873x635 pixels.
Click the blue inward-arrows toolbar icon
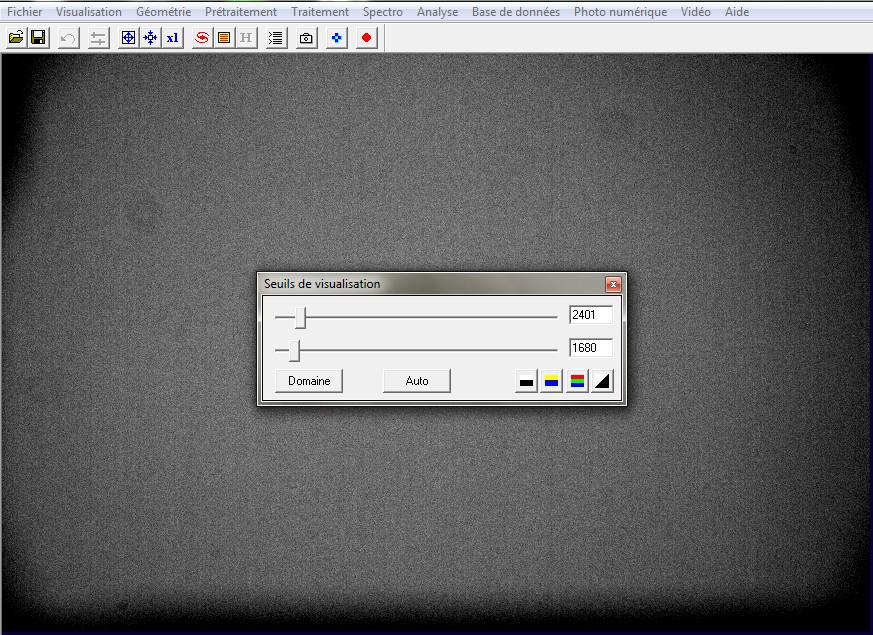click(150, 38)
